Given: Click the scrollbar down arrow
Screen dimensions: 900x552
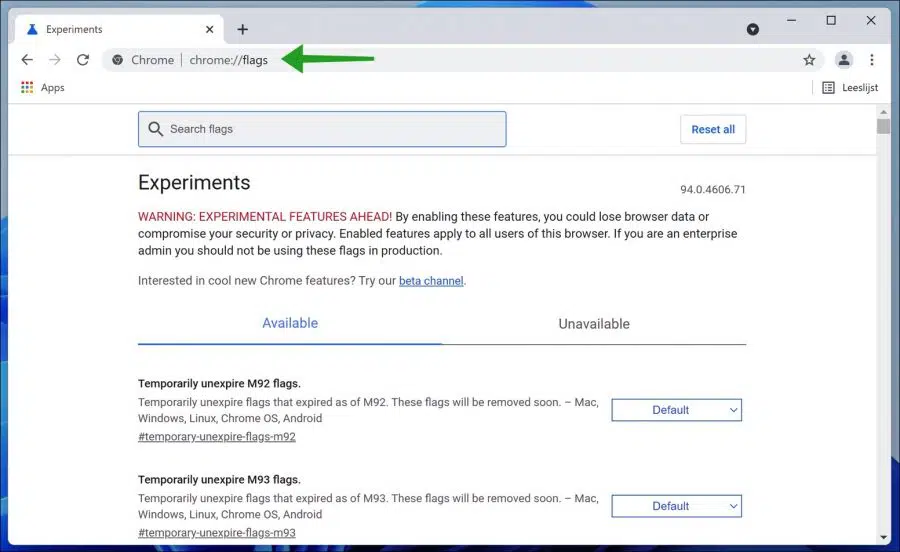Looking at the screenshot, I should pyautogui.click(x=883, y=537).
